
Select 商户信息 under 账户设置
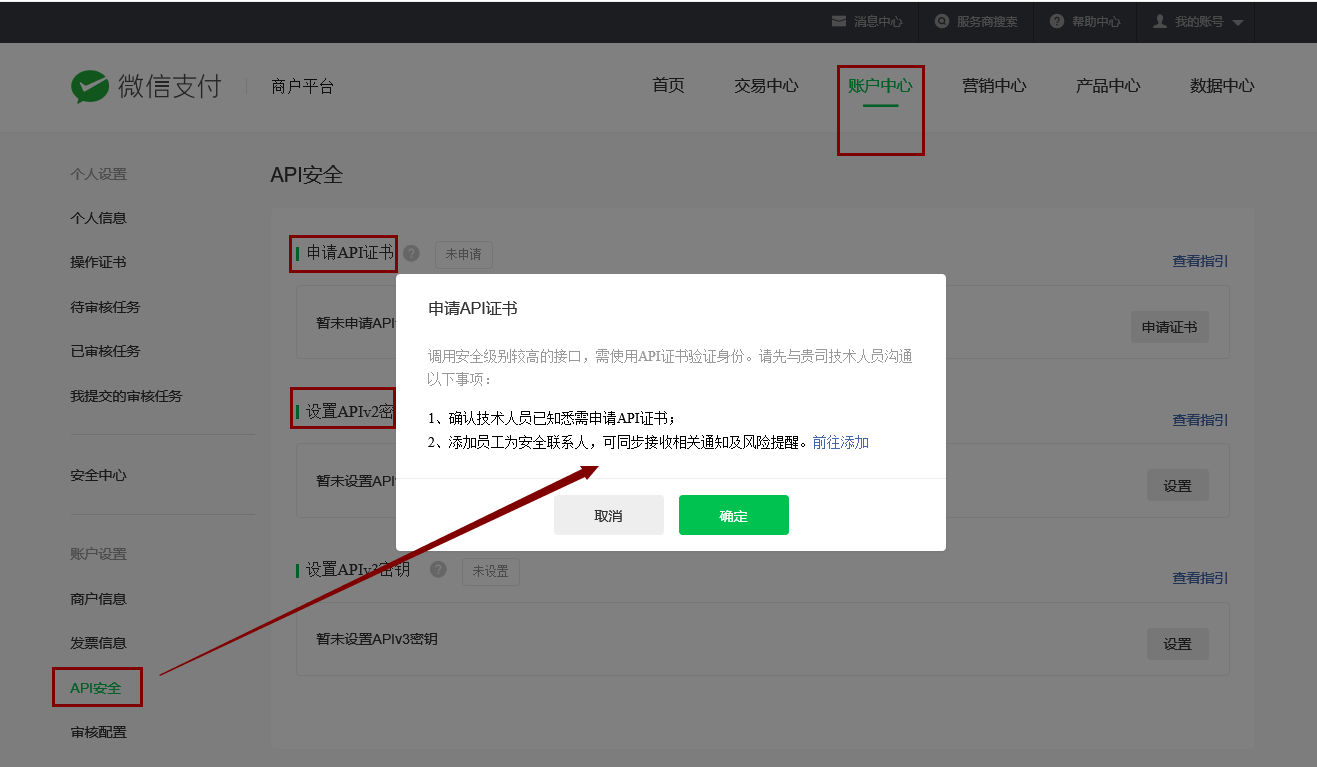[98, 599]
